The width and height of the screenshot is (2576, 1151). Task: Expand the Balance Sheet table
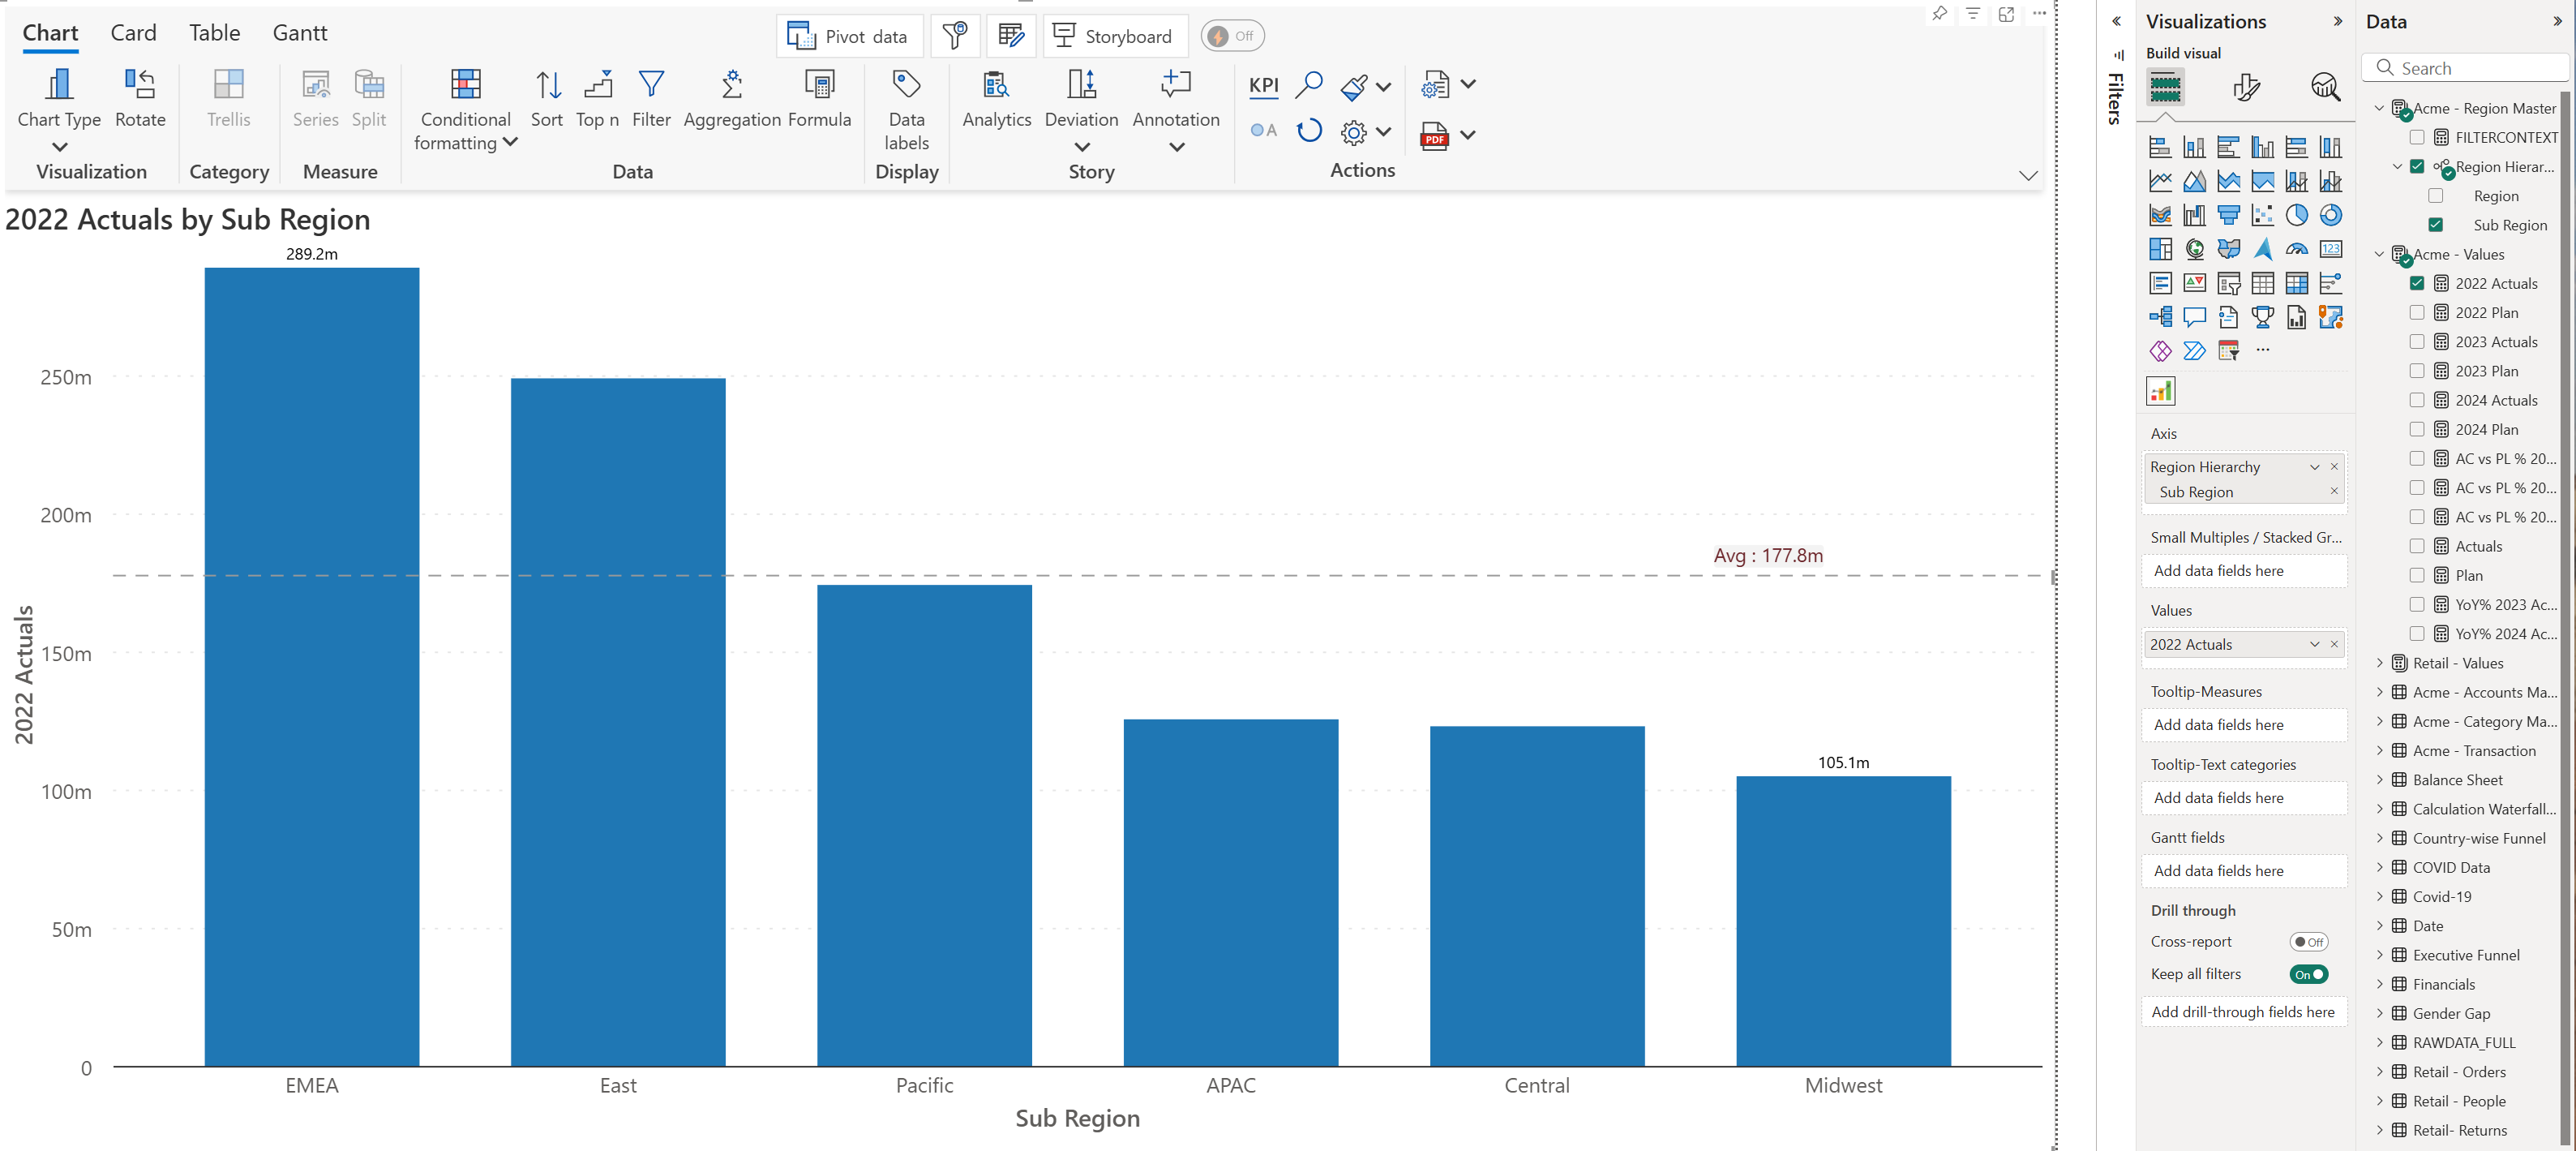(2380, 780)
